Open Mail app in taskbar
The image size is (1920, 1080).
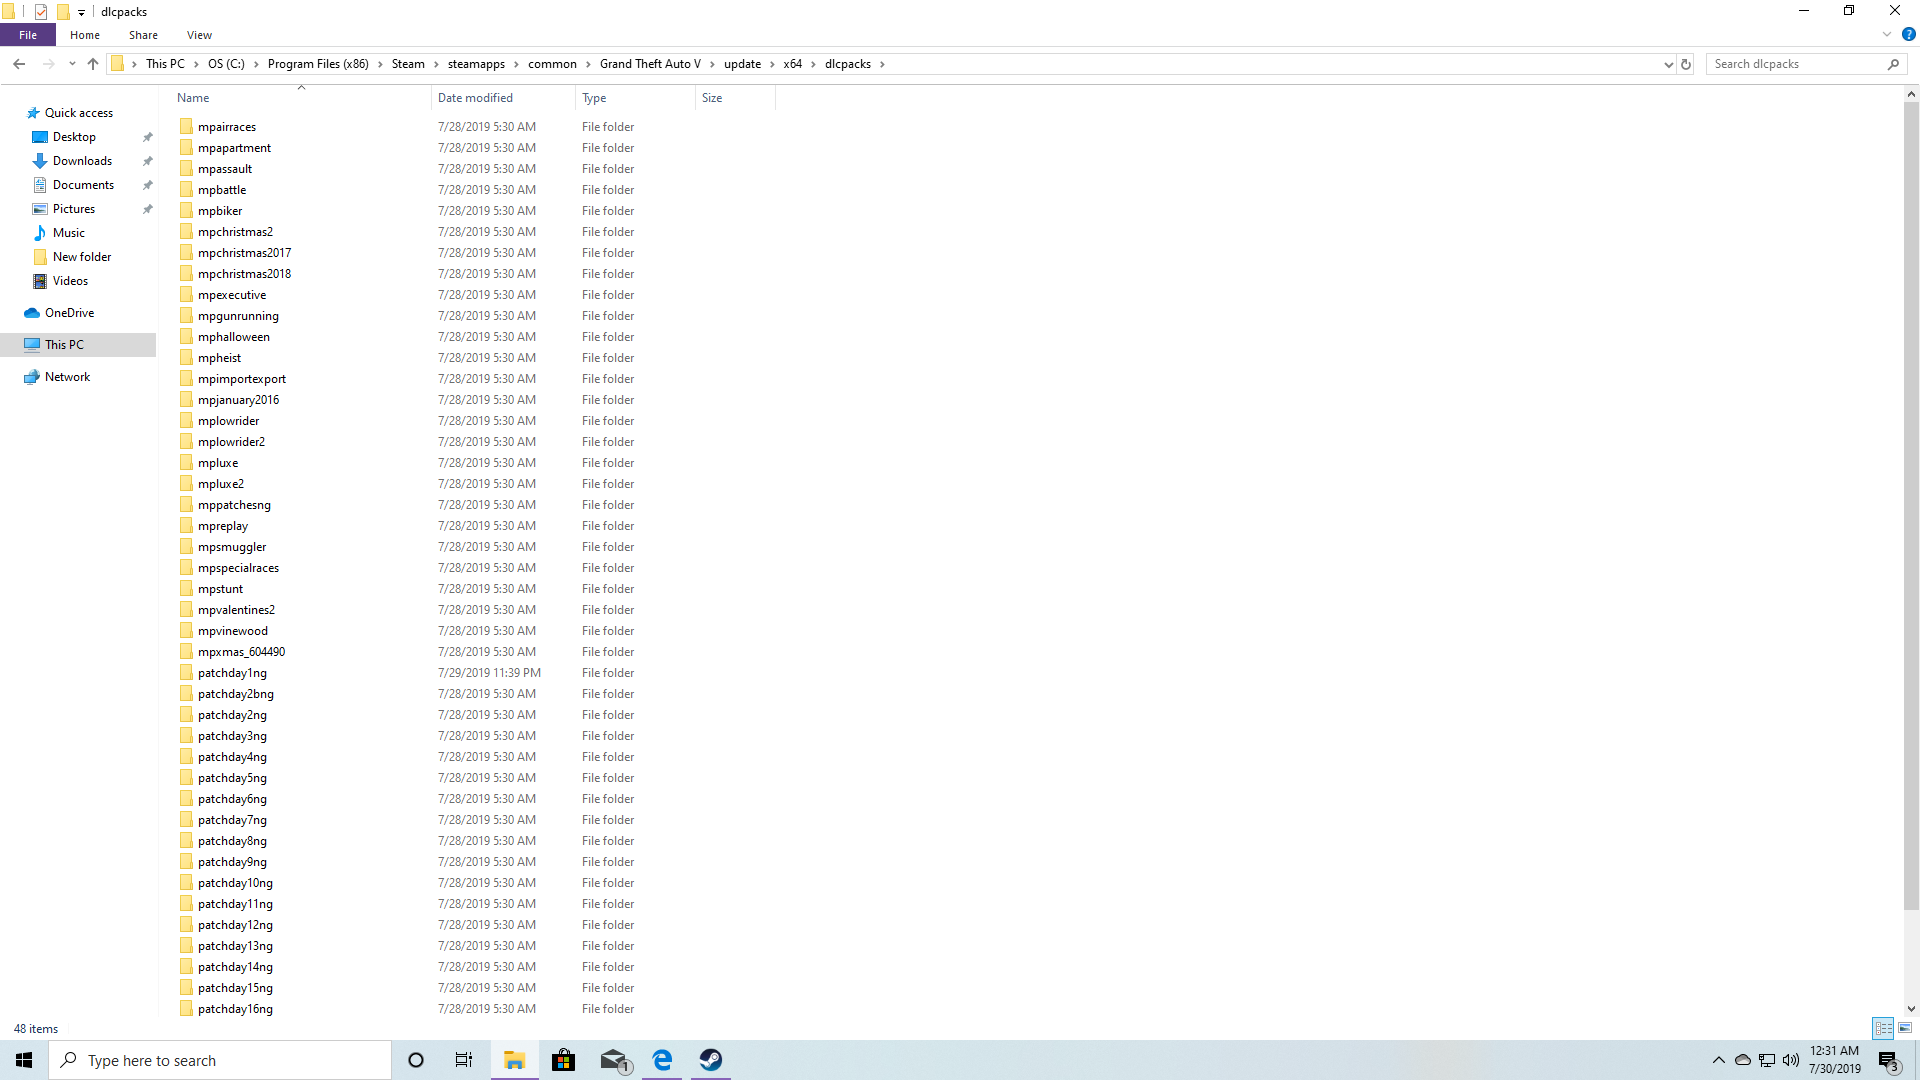pos(614,1060)
